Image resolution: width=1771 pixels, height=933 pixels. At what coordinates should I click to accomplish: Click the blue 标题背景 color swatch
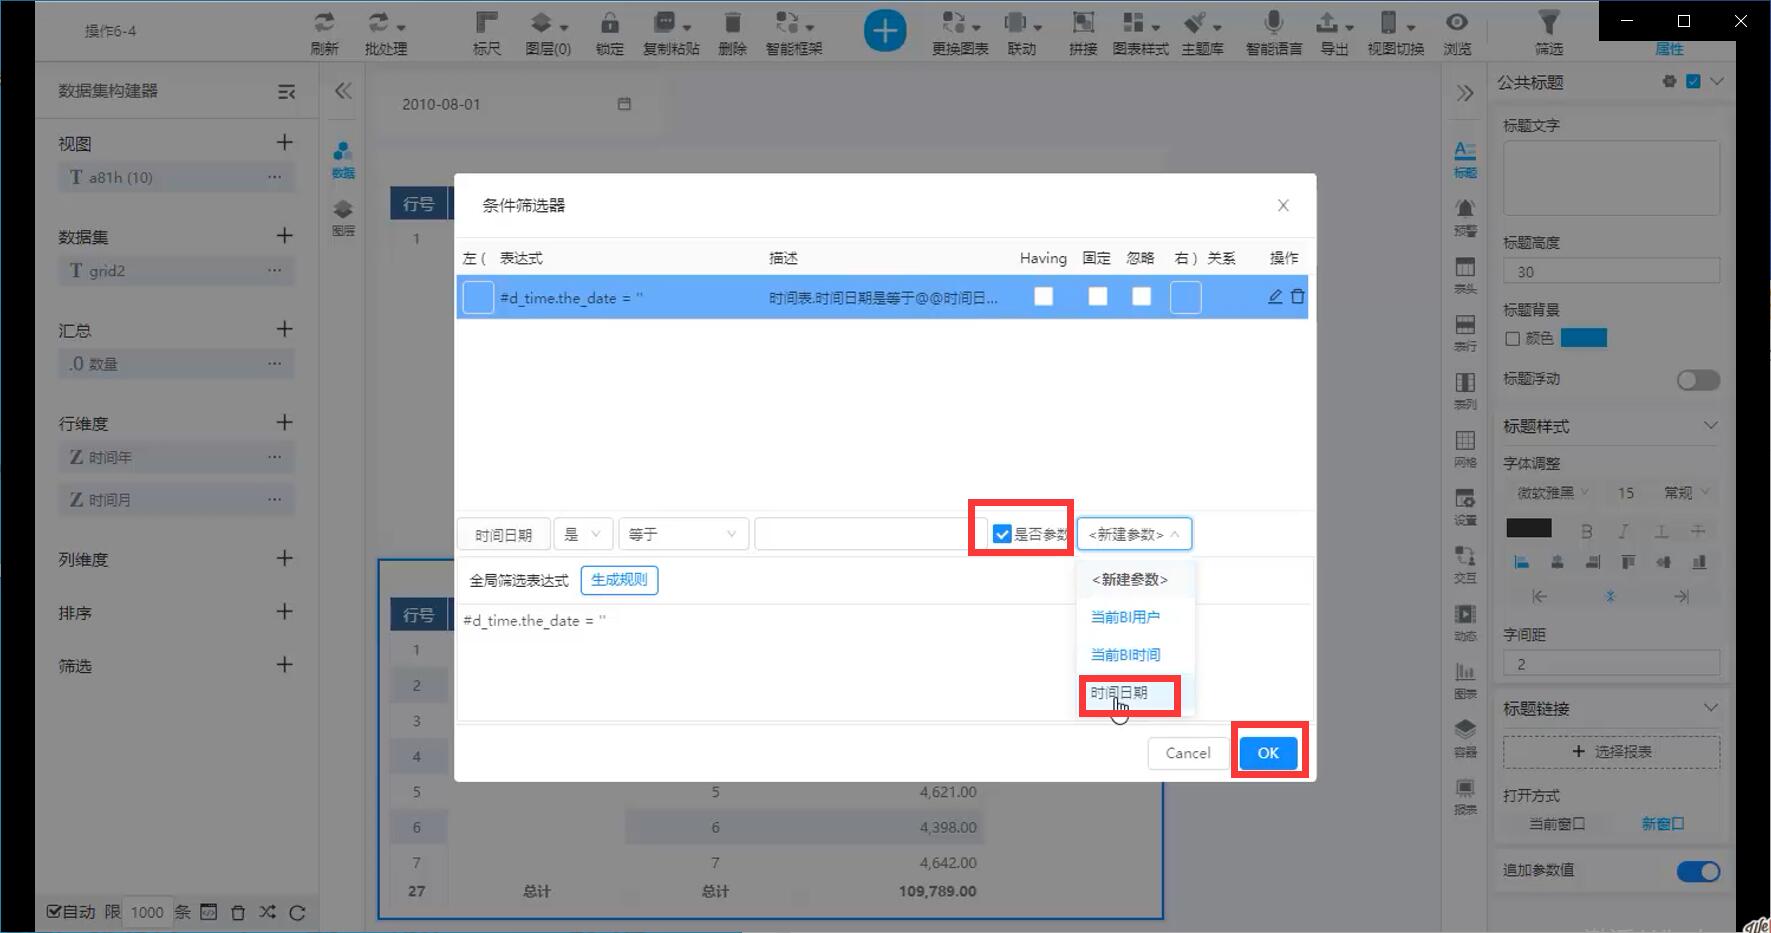(1583, 338)
